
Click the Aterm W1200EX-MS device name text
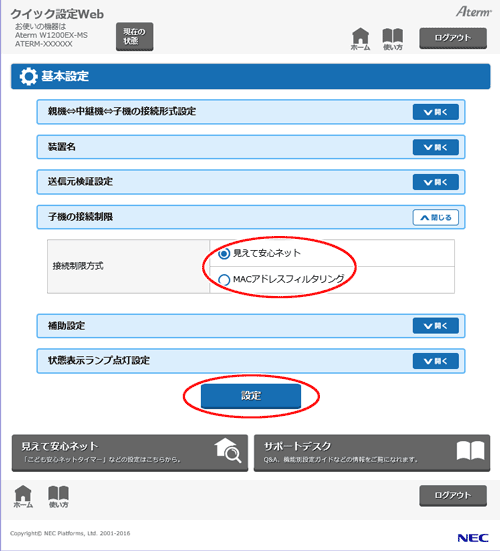click(51, 35)
